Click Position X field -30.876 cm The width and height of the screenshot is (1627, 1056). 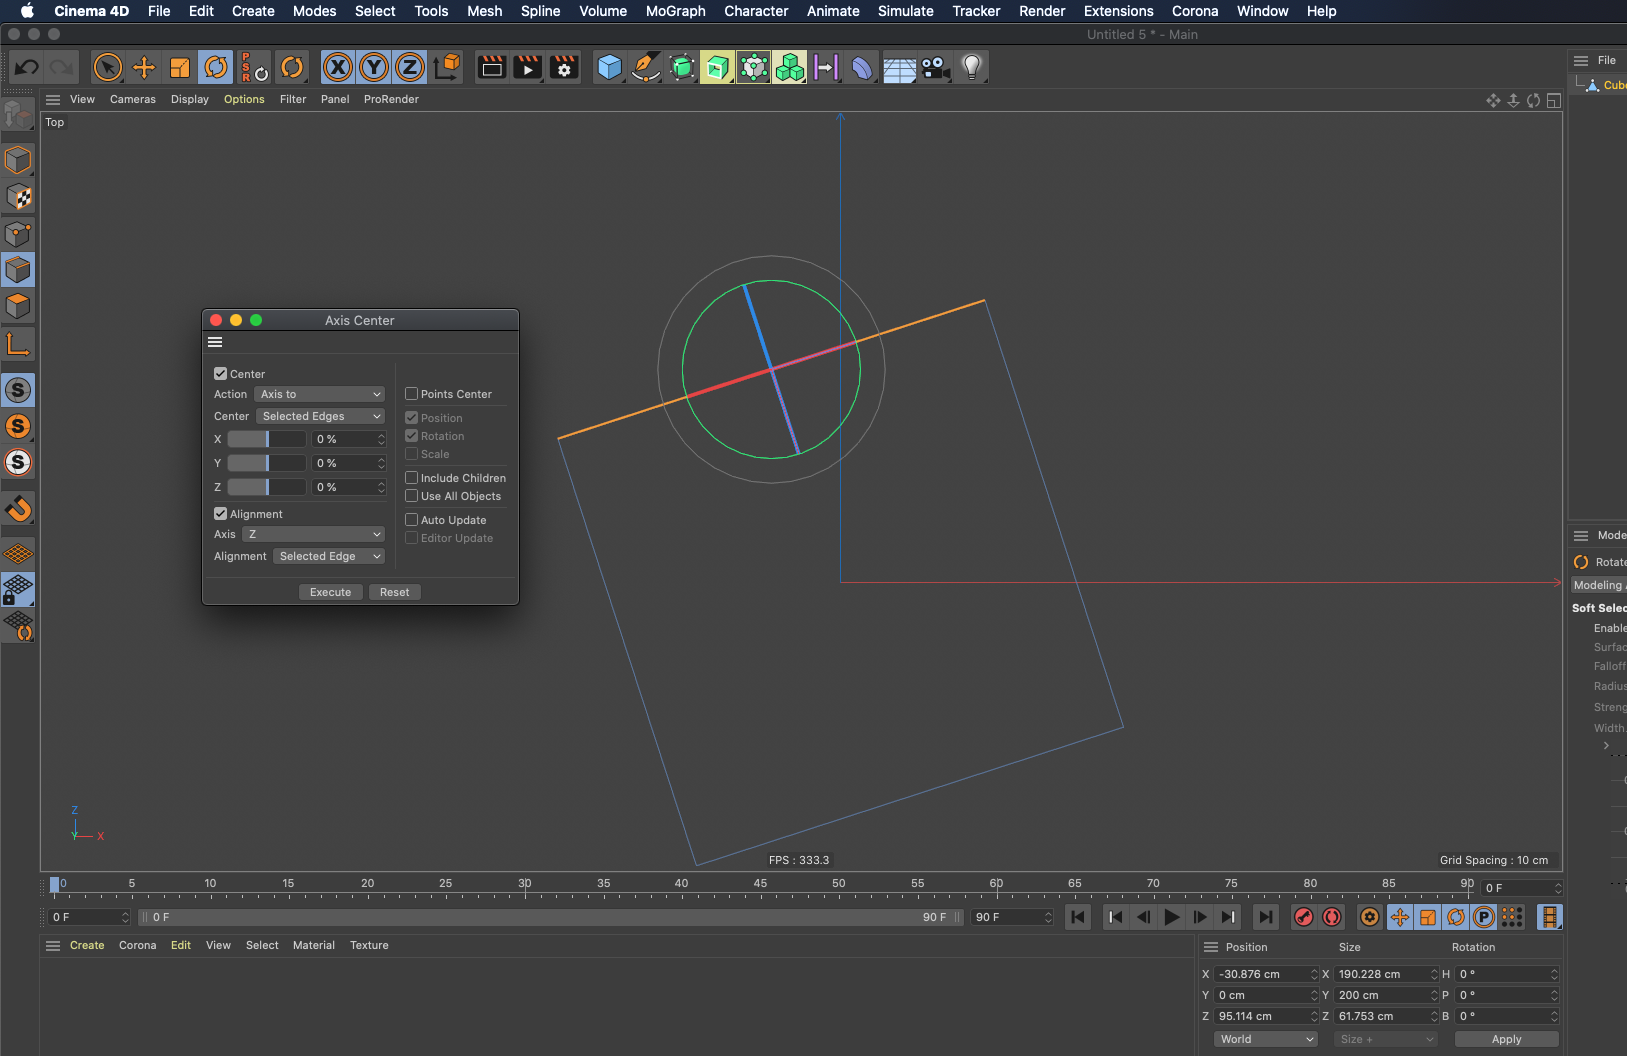[x=1266, y=974]
